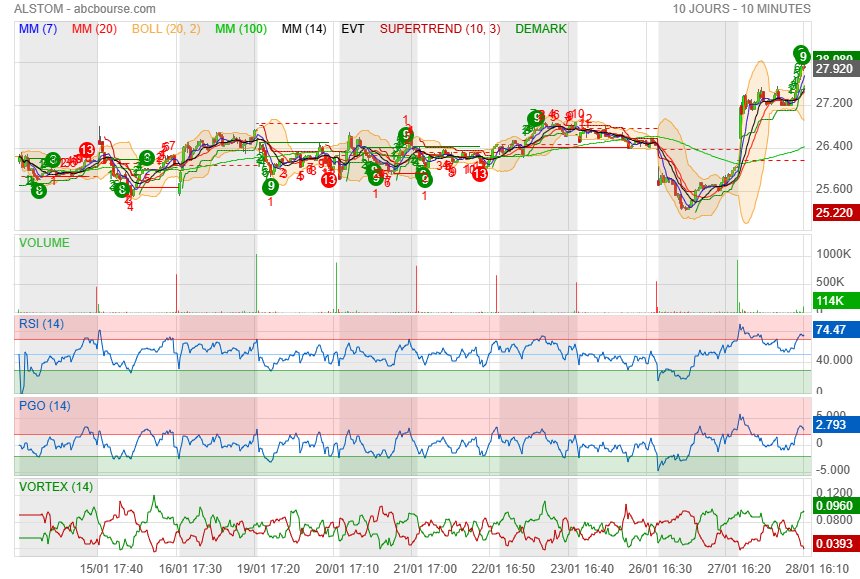Click the blue 74.47 RSI value tag
The image size is (860, 579).
[x=832, y=329]
